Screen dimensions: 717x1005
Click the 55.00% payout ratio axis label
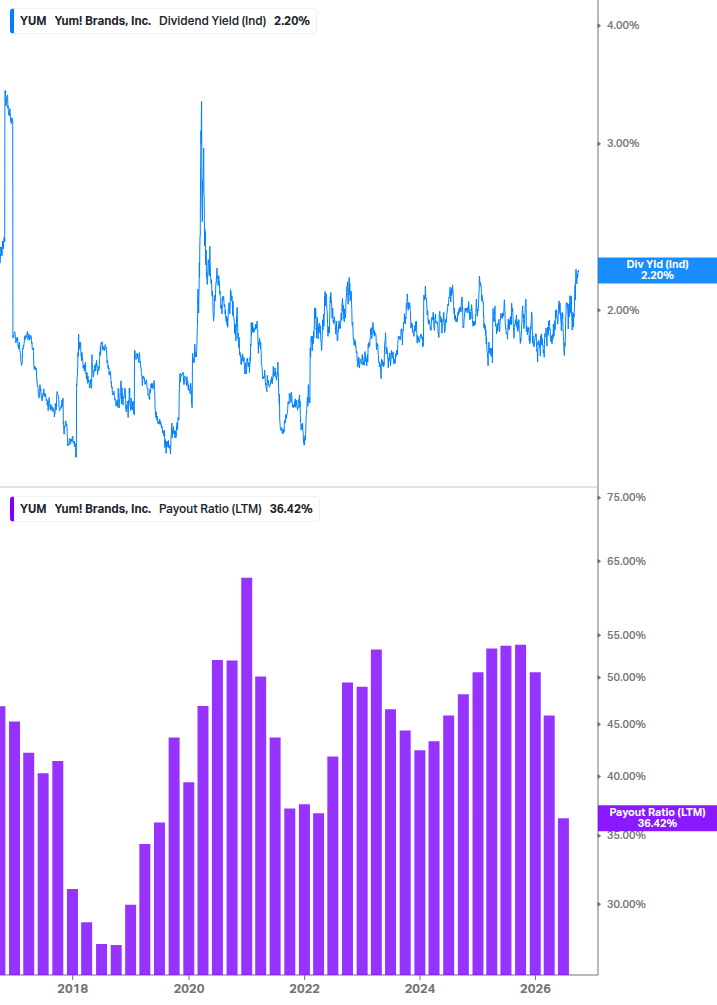tap(626, 635)
